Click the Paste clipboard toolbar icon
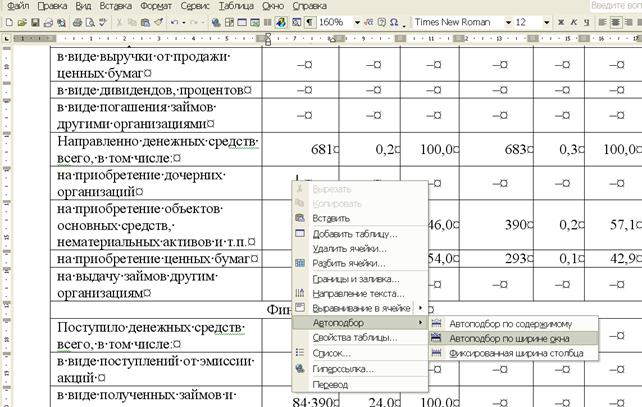This screenshot has width=642, height=407. point(145,23)
